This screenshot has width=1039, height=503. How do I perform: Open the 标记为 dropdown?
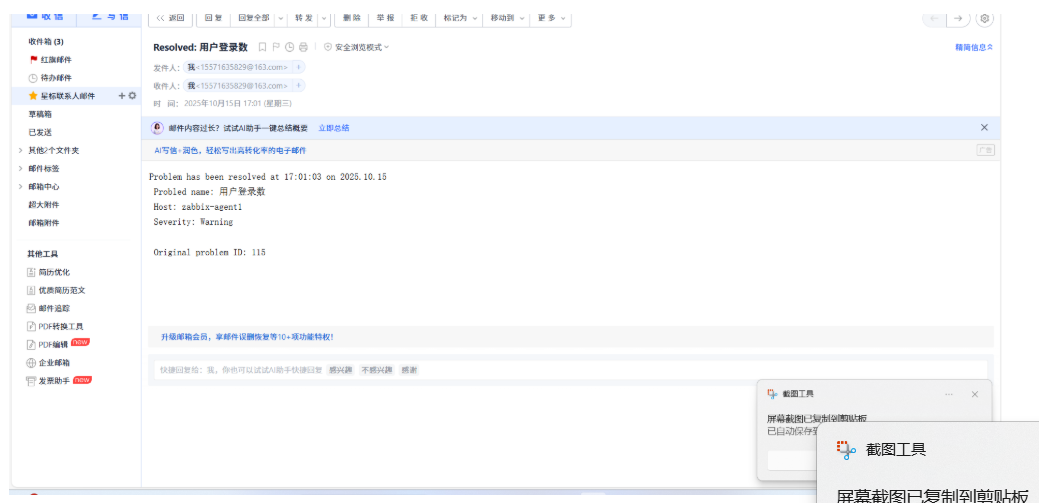coord(459,18)
